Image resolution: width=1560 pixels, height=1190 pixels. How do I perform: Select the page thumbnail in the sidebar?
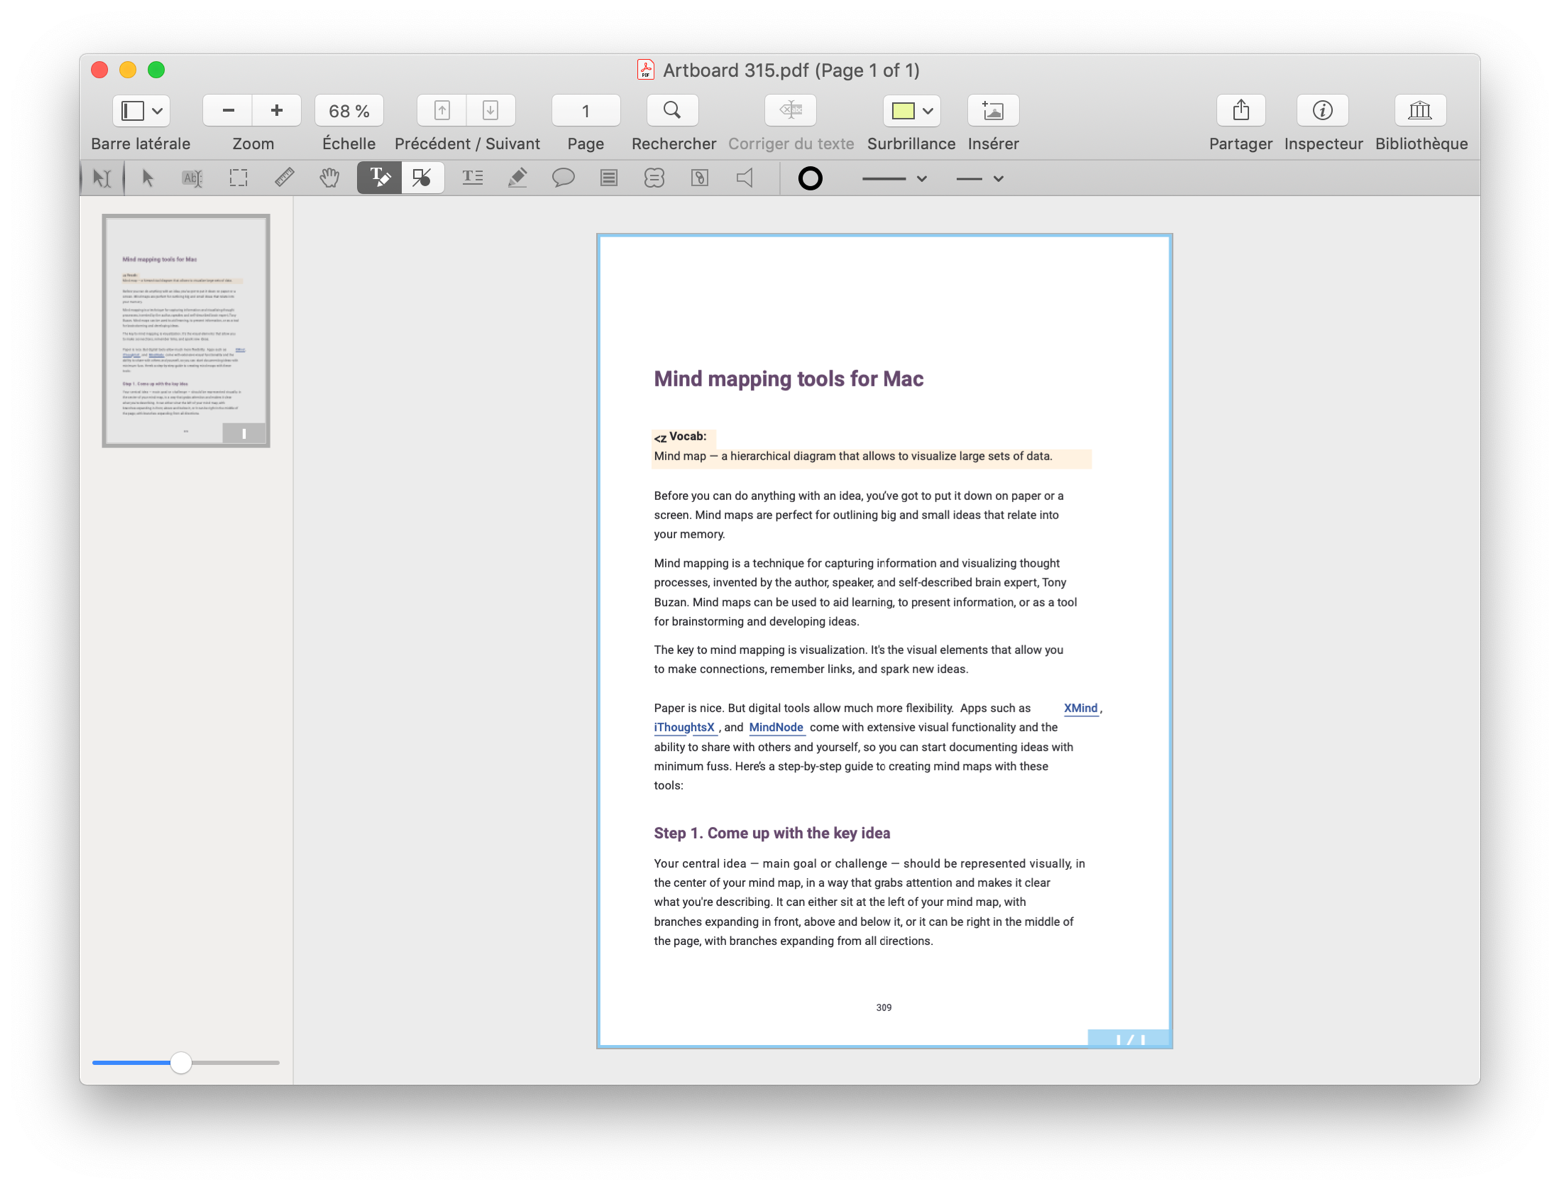(184, 330)
